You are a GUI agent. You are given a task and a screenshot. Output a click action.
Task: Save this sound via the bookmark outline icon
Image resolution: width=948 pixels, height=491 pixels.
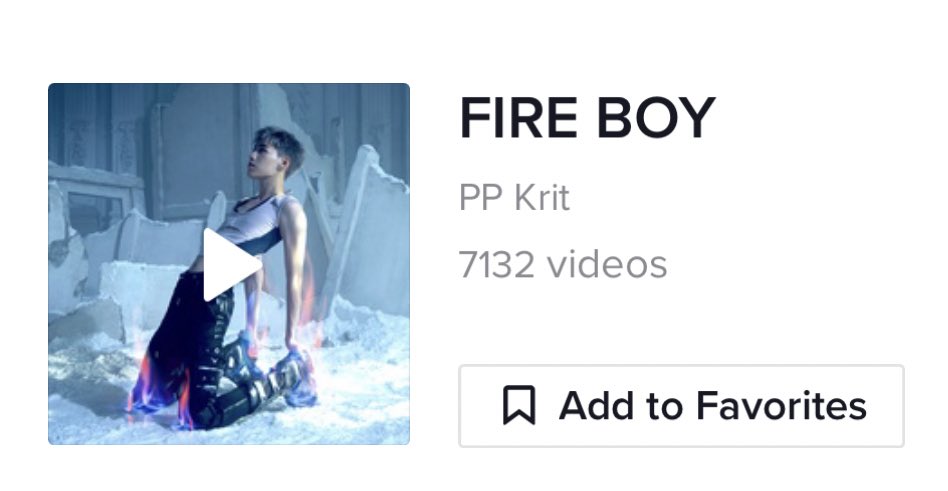(519, 406)
